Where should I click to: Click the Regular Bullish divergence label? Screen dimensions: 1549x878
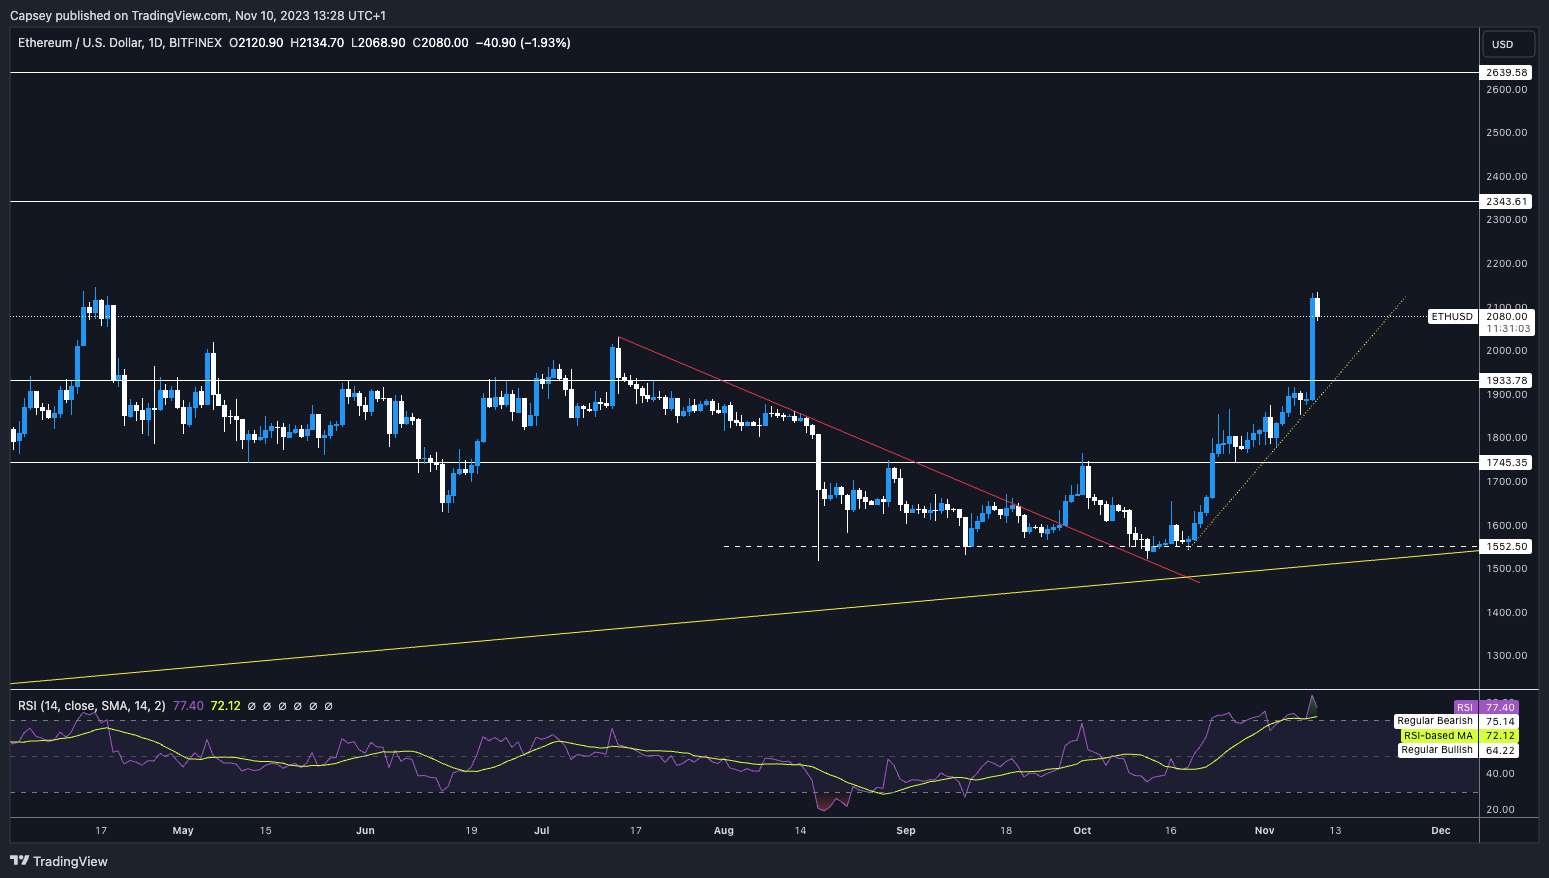1436,749
